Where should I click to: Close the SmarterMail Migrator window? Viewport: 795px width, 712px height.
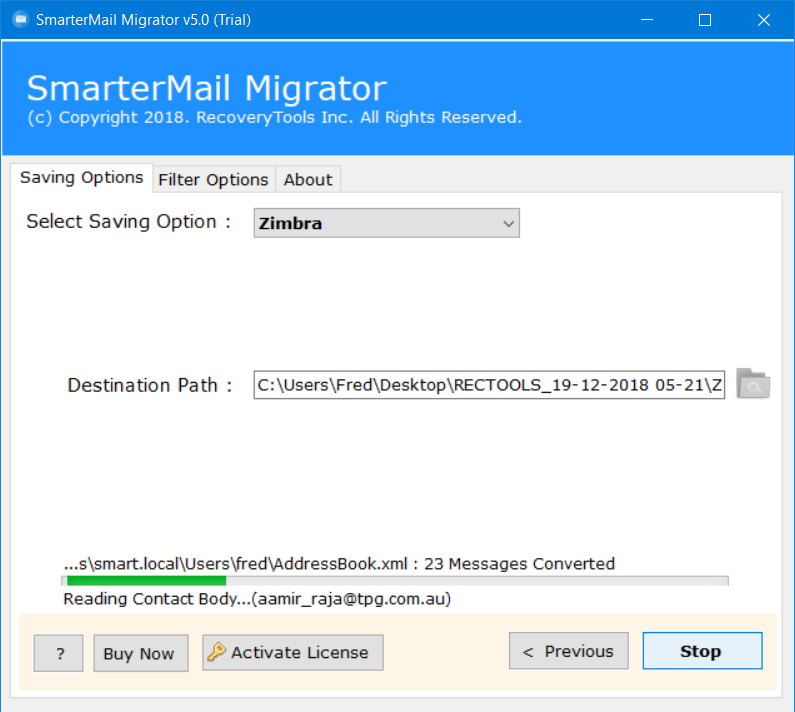point(764,20)
